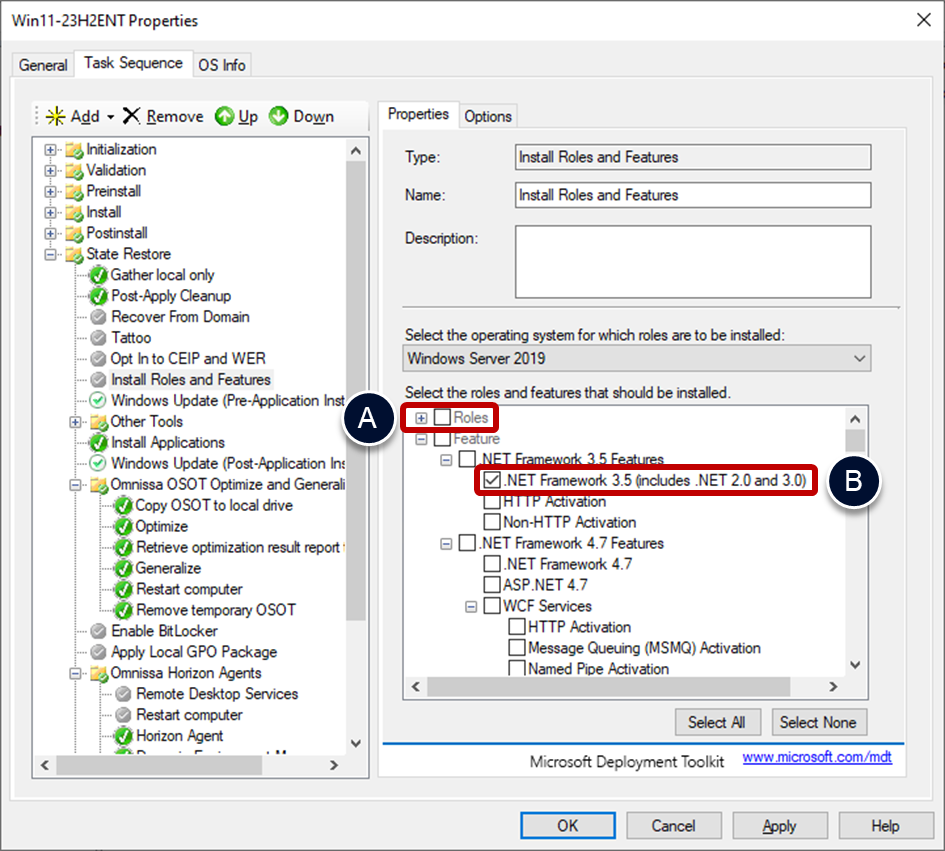Uncheck .NET Framework 3.5 (includes .NET 2.0 and 3.0)
This screenshot has height=851, width=945.
492,481
